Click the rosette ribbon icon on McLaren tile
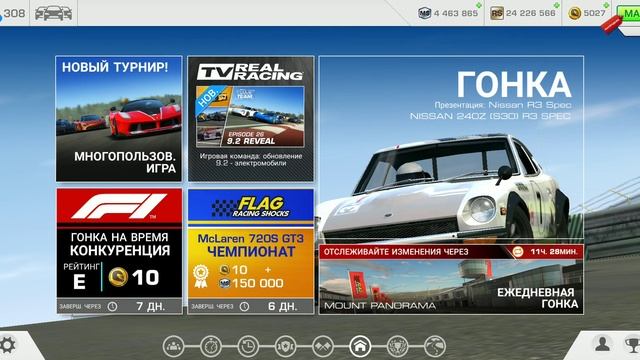 (200, 277)
